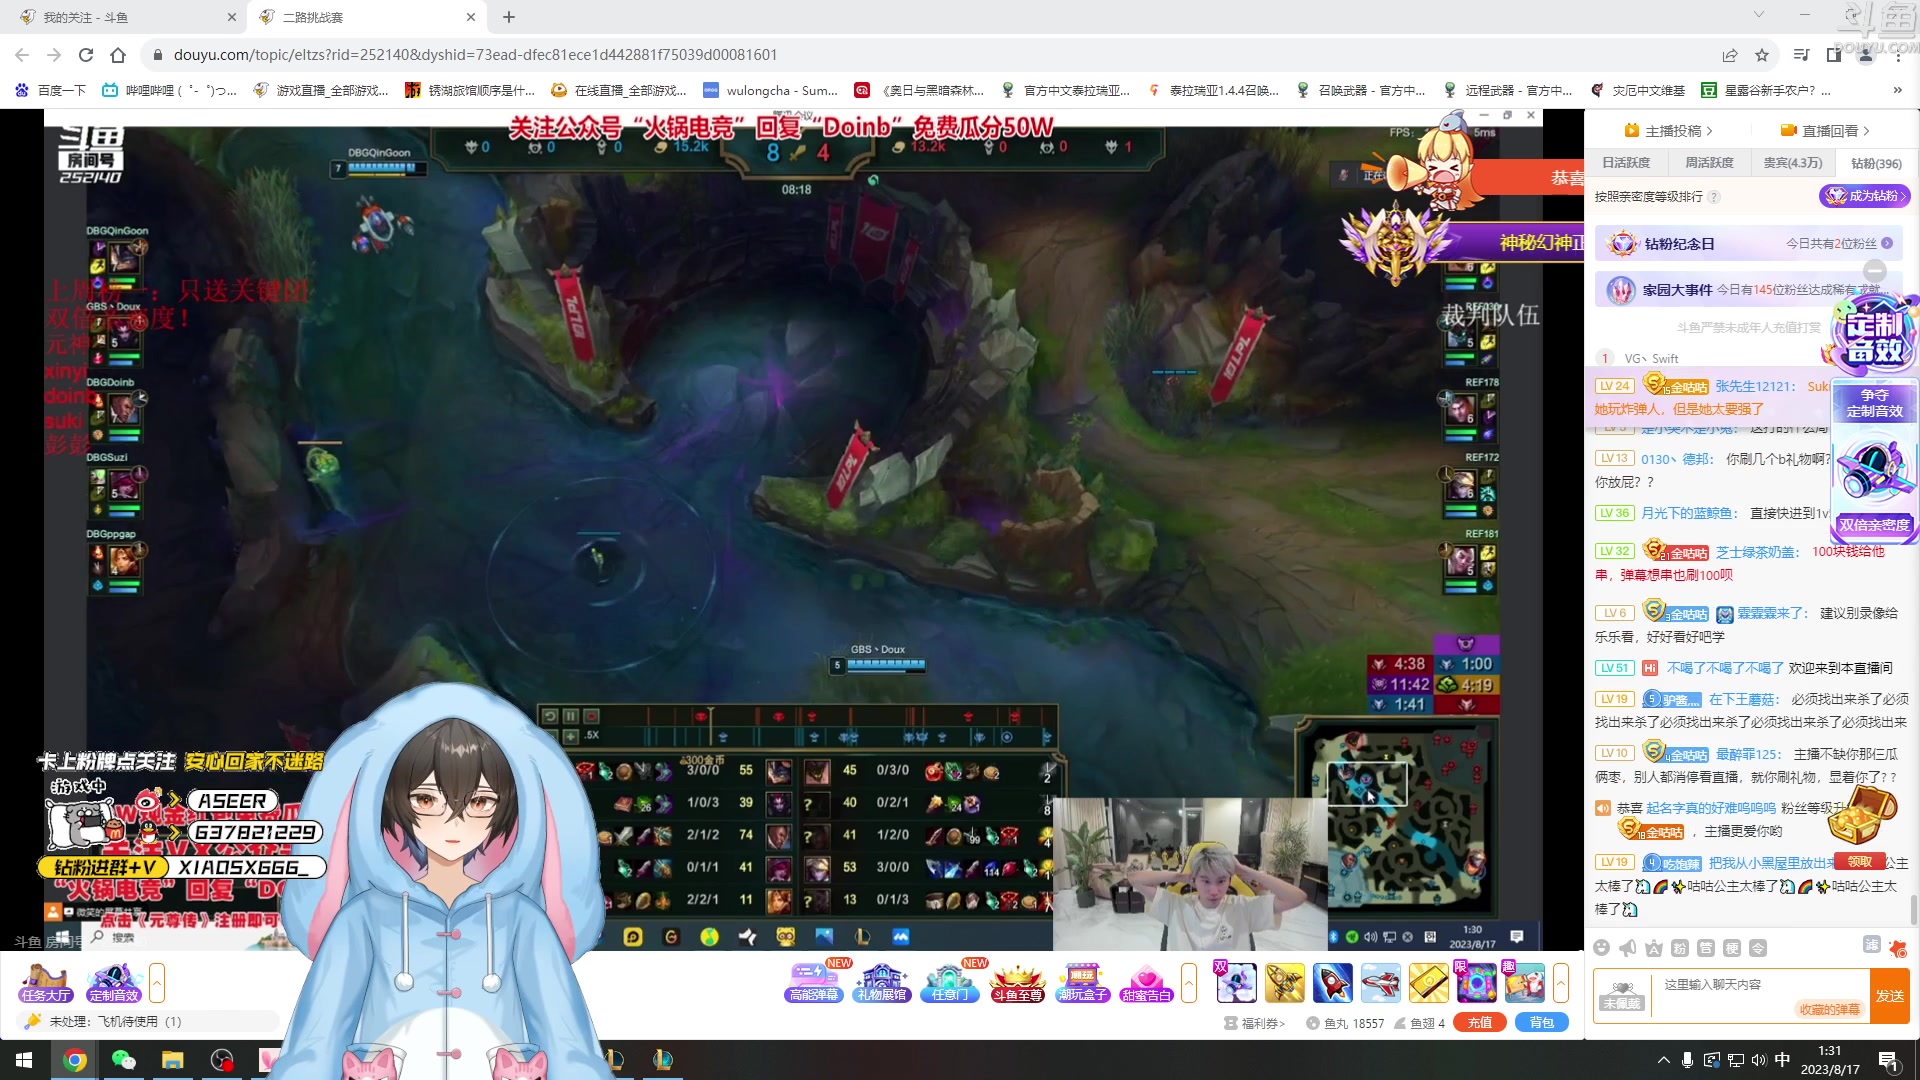Open OBS Studio from the taskbar
This screenshot has width=1920, height=1080.
pos(222,1060)
